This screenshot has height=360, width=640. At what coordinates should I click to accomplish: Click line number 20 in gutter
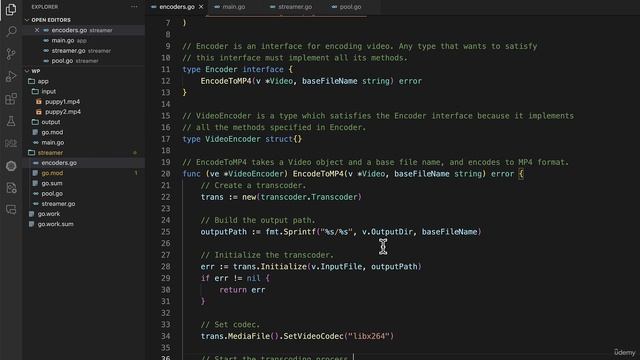coord(165,174)
